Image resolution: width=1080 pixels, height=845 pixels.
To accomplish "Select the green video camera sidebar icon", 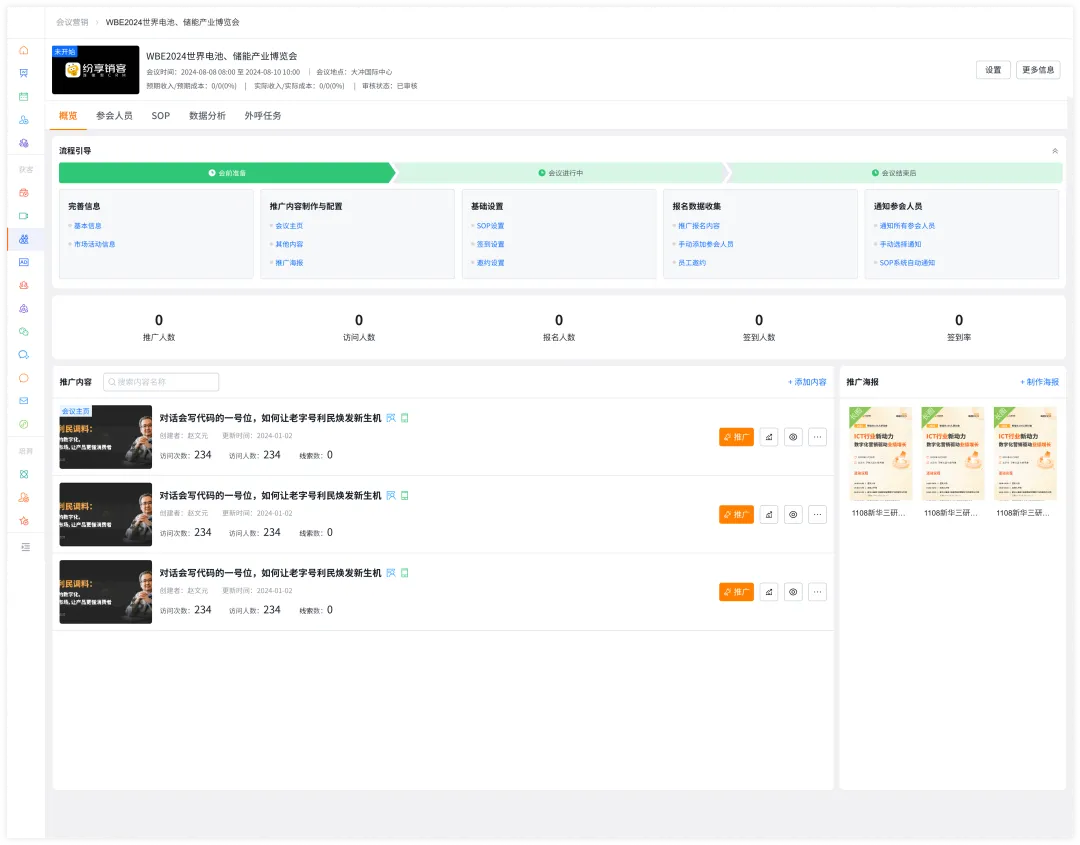I will 23,216.
